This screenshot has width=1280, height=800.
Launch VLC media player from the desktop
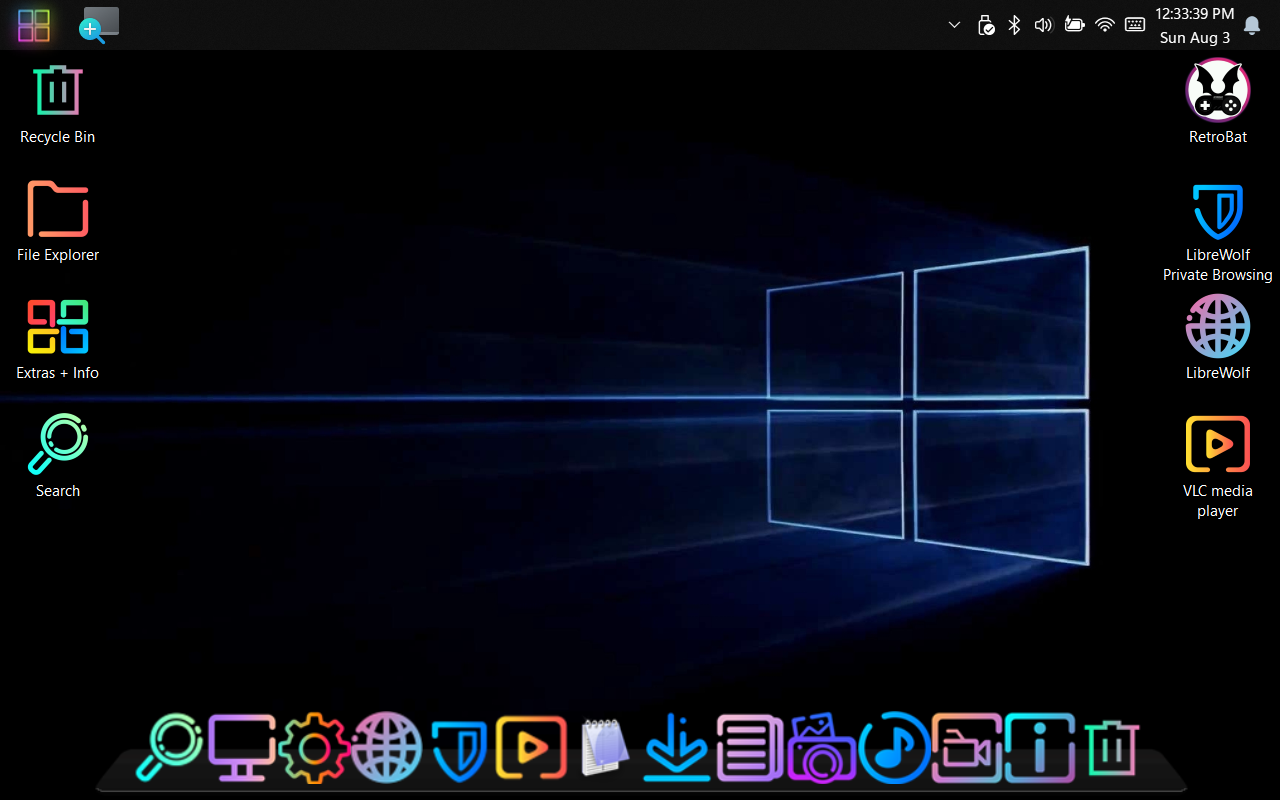click(x=1217, y=445)
